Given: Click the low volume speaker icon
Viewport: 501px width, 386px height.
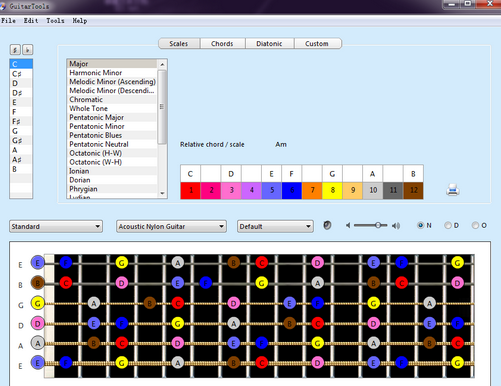Looking at the screenshot, I should point(348,226).
